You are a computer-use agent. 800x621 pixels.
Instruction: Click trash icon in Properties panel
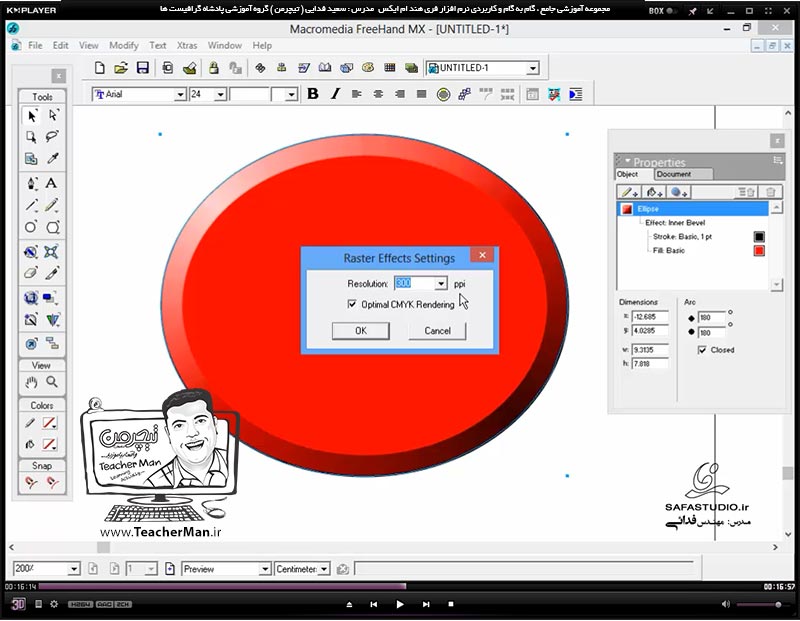(770, 192)
